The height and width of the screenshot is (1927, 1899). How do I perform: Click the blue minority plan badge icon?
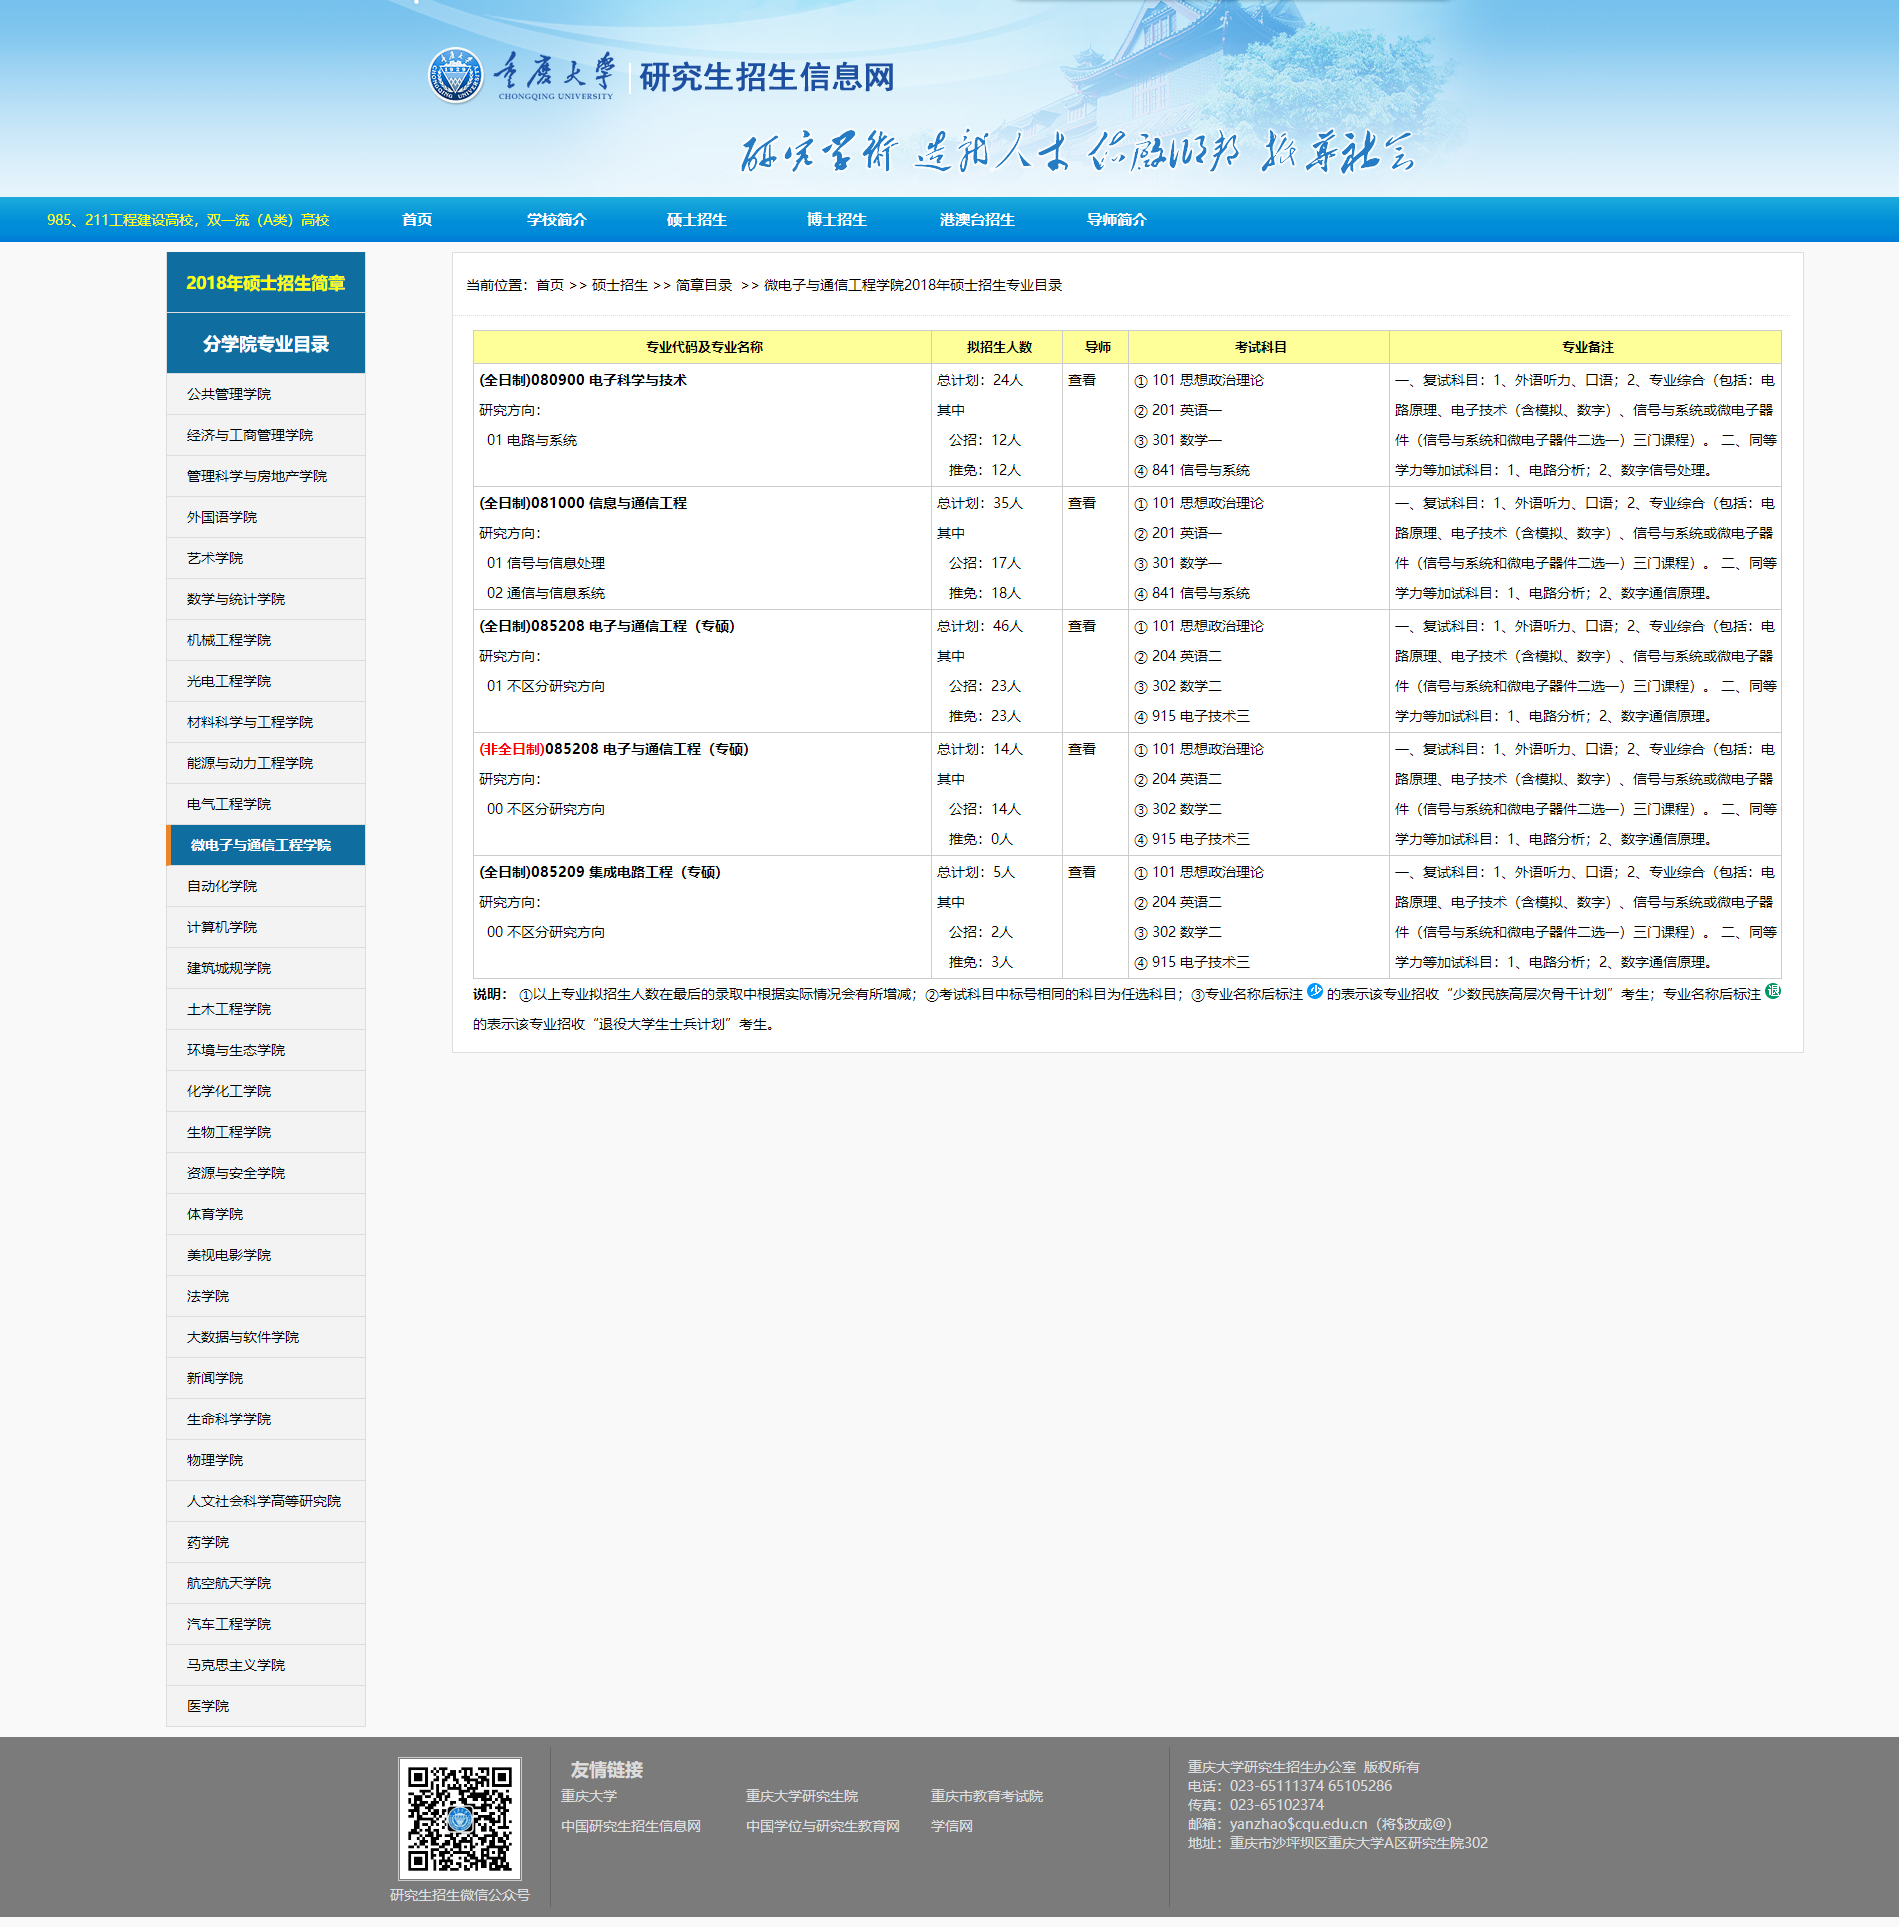tap(1315, 991)
